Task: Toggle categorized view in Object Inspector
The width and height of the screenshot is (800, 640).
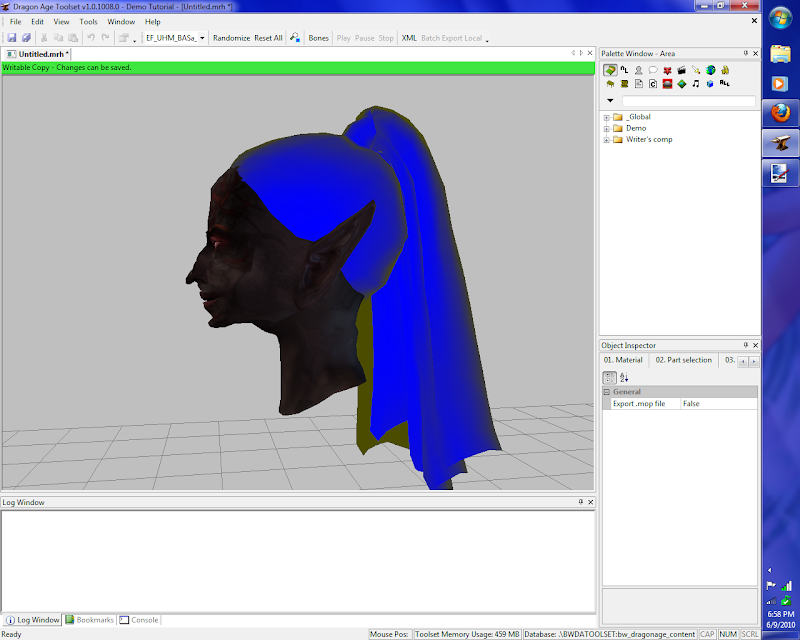Action: click(609, 377)
